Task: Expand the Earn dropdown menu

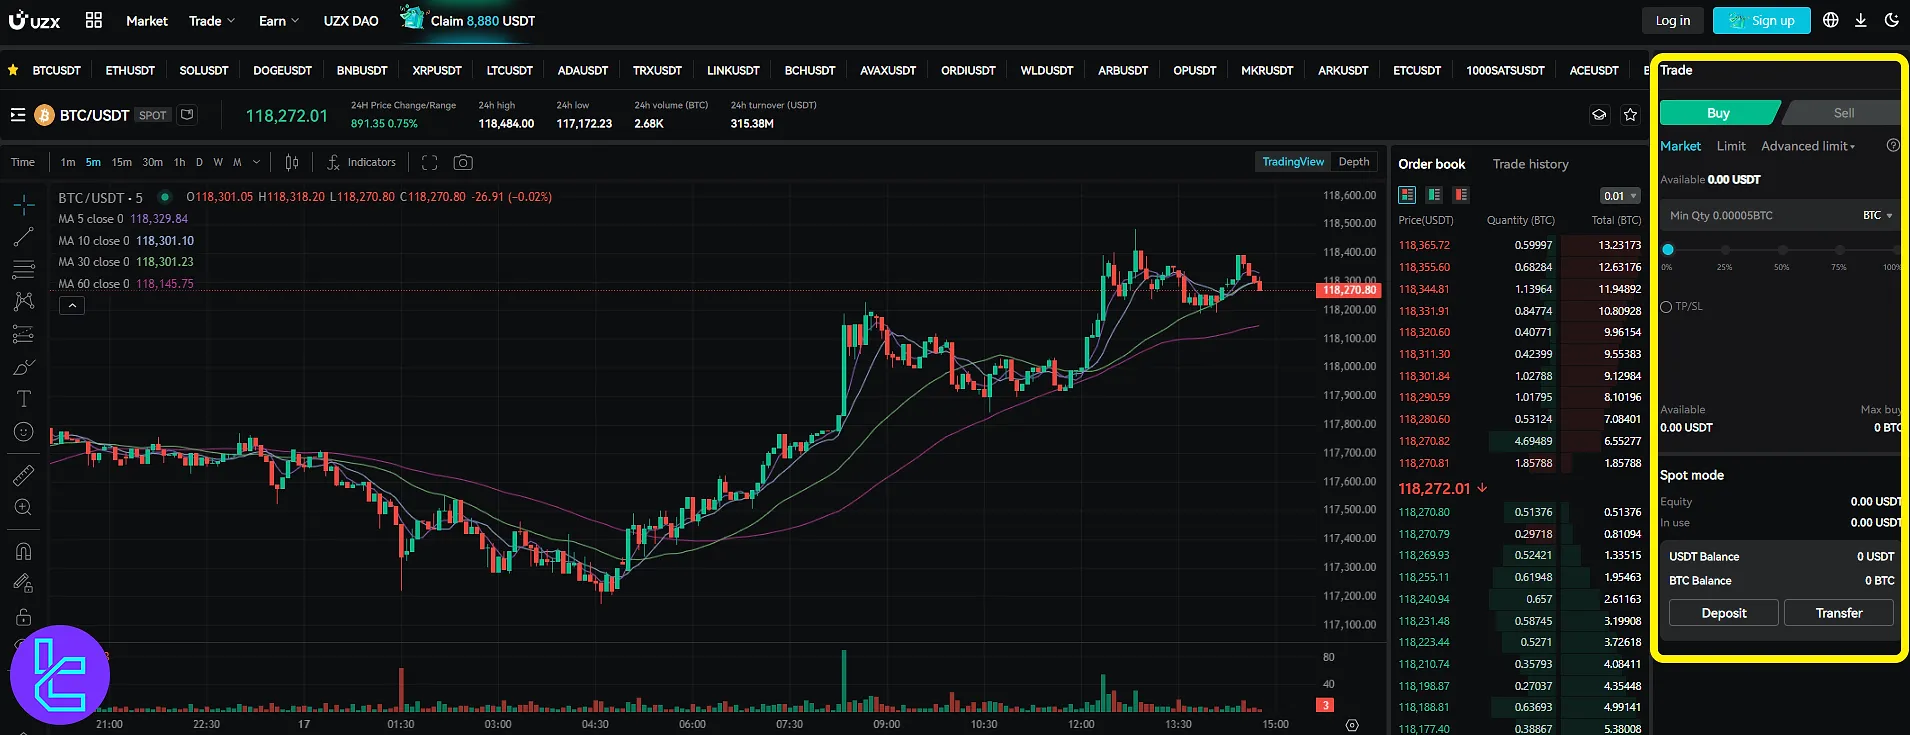Action: coord(279,20)
